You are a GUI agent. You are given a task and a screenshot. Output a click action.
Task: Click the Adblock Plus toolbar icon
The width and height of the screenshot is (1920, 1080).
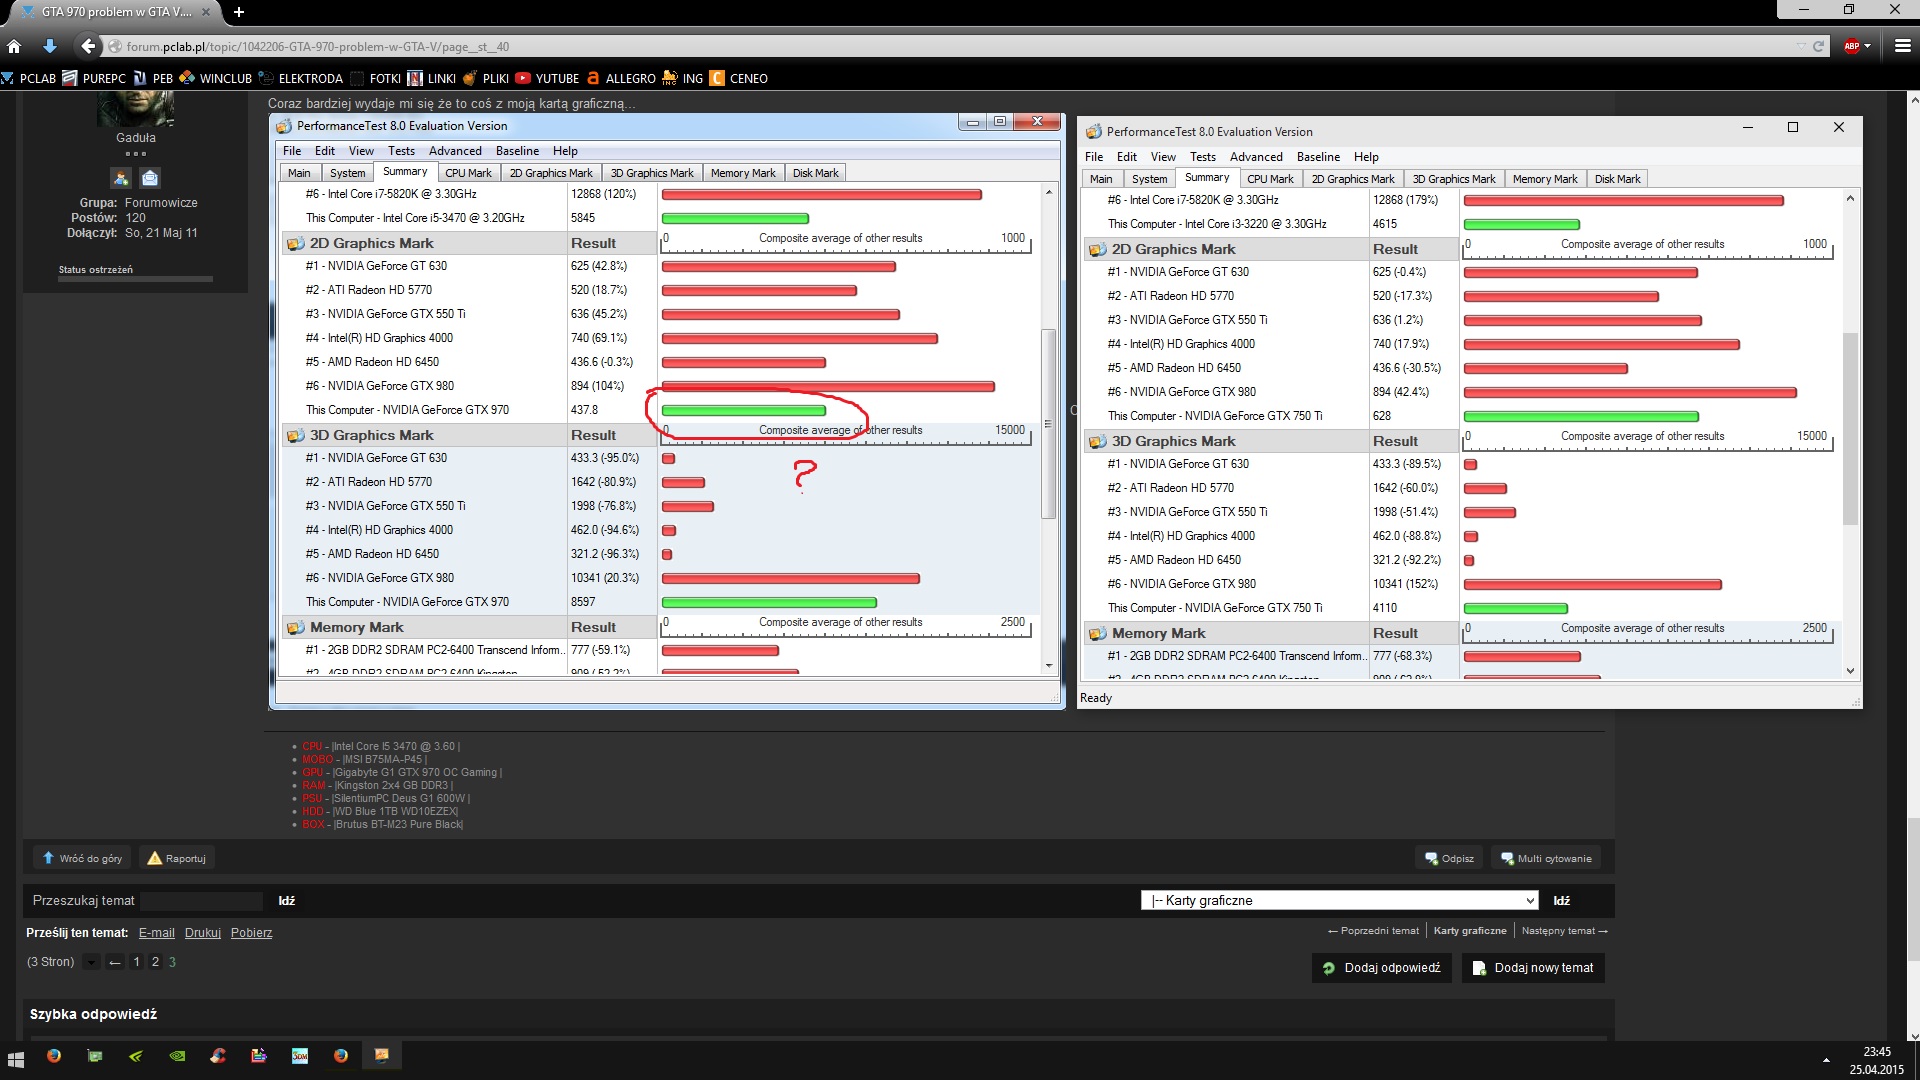coord(1851,46)
